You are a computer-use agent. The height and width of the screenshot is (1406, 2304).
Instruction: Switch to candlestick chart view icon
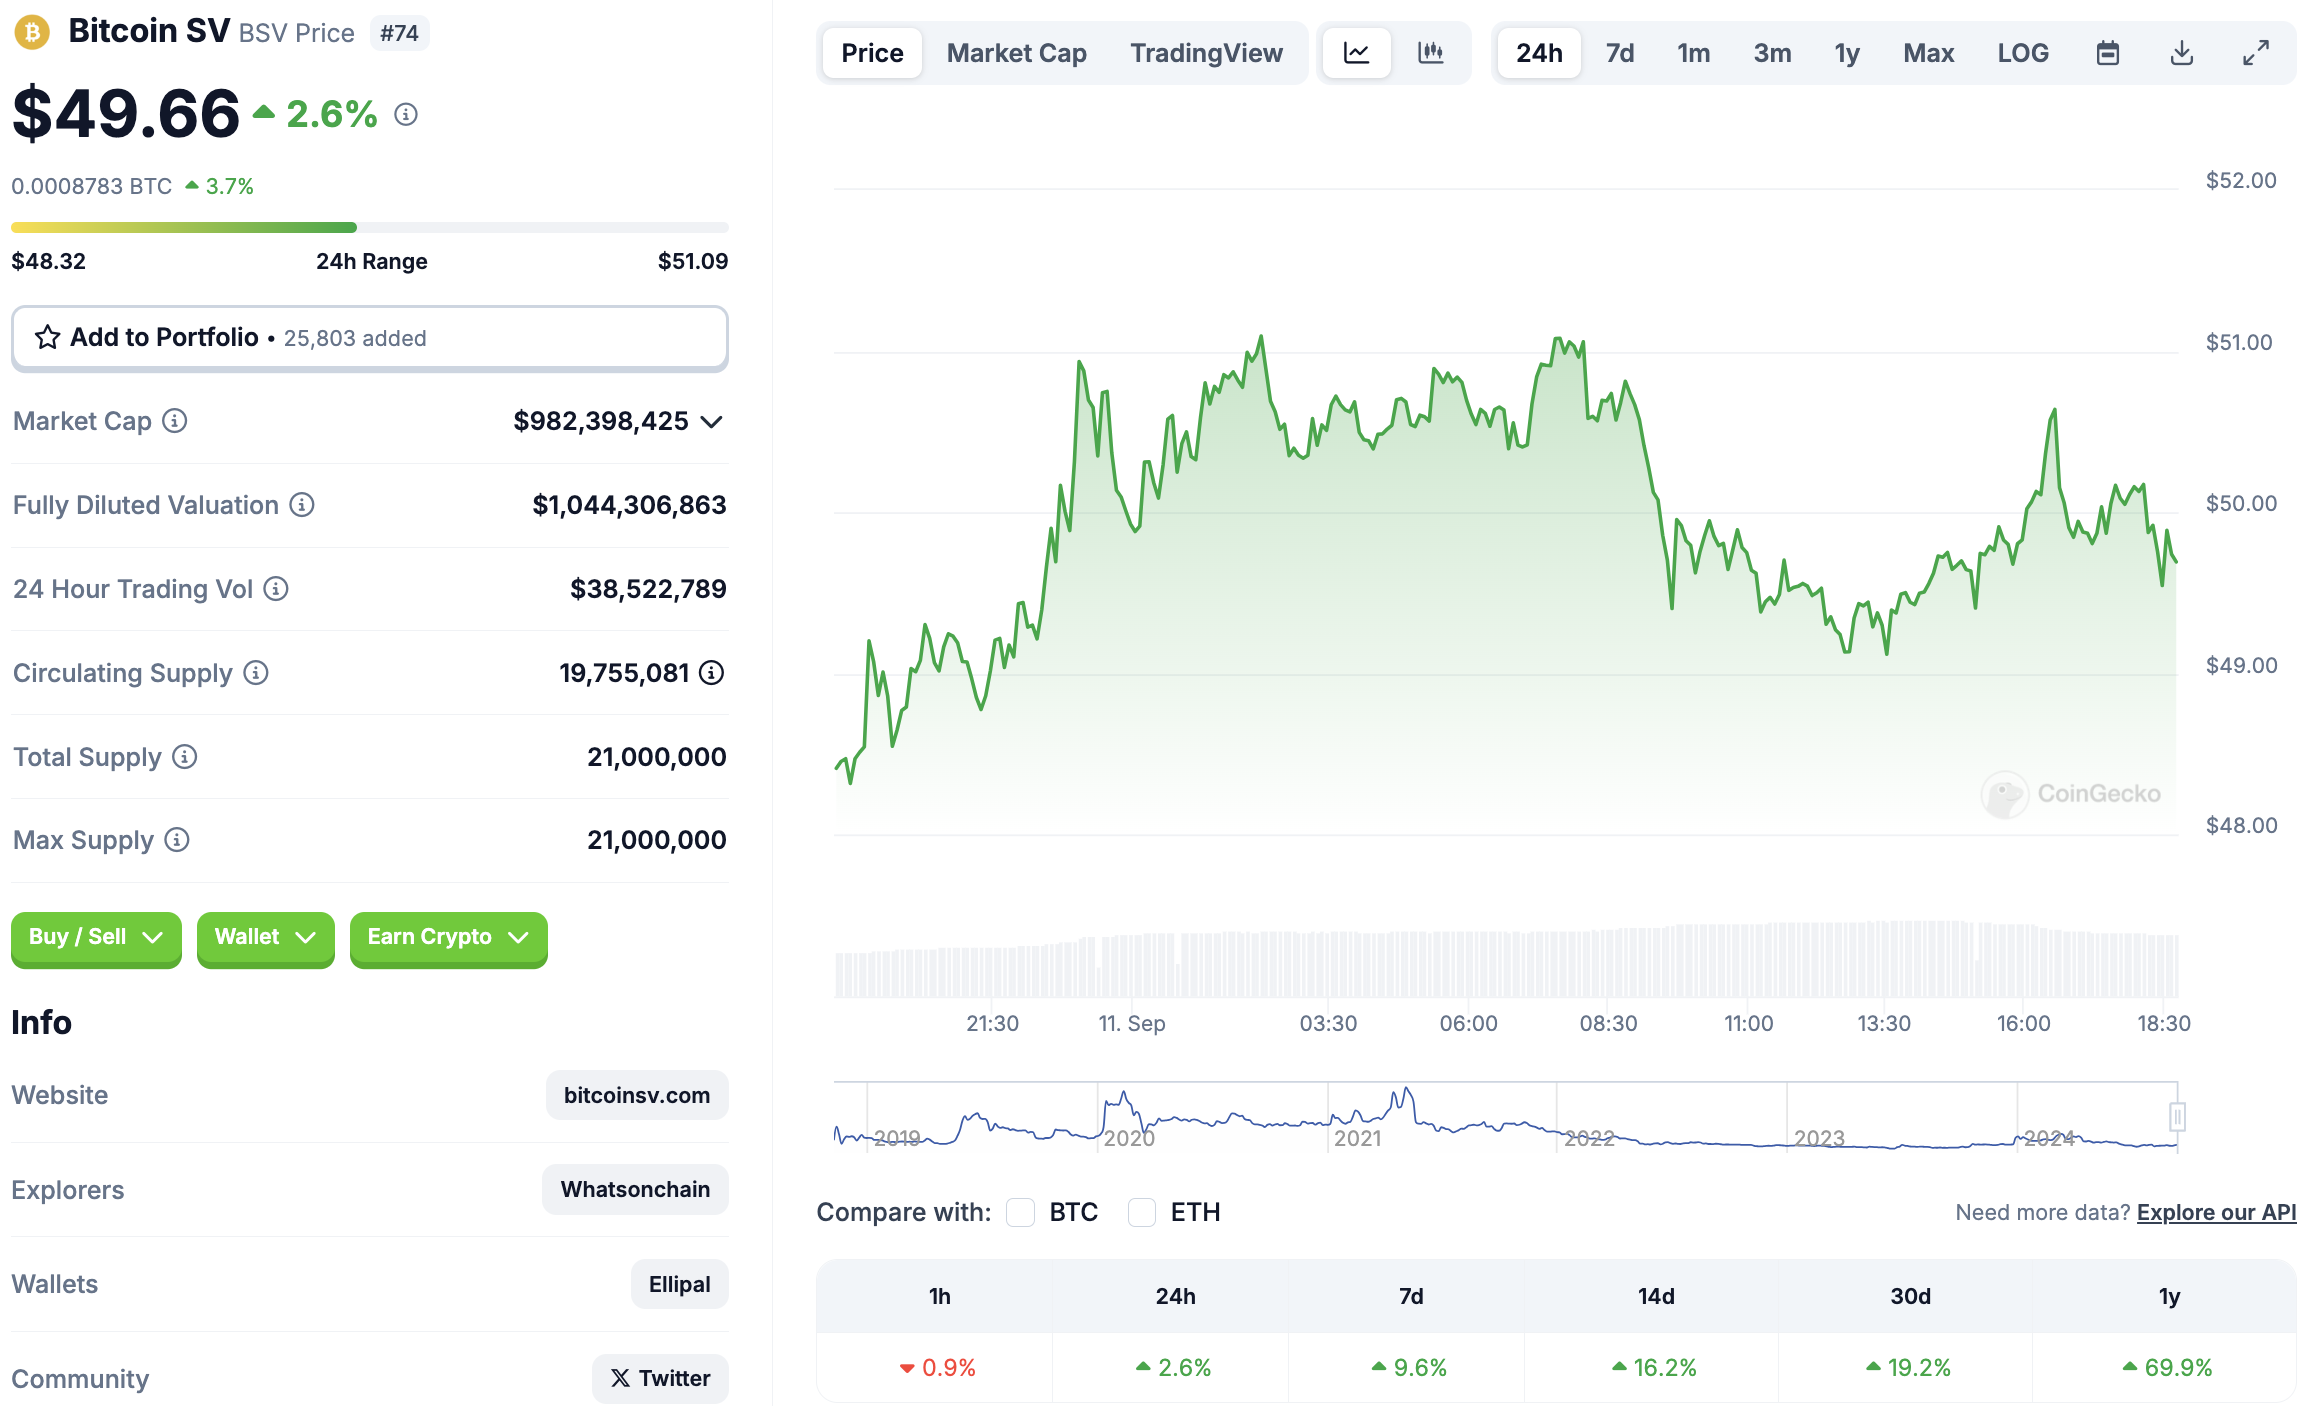pos(1430,53)
